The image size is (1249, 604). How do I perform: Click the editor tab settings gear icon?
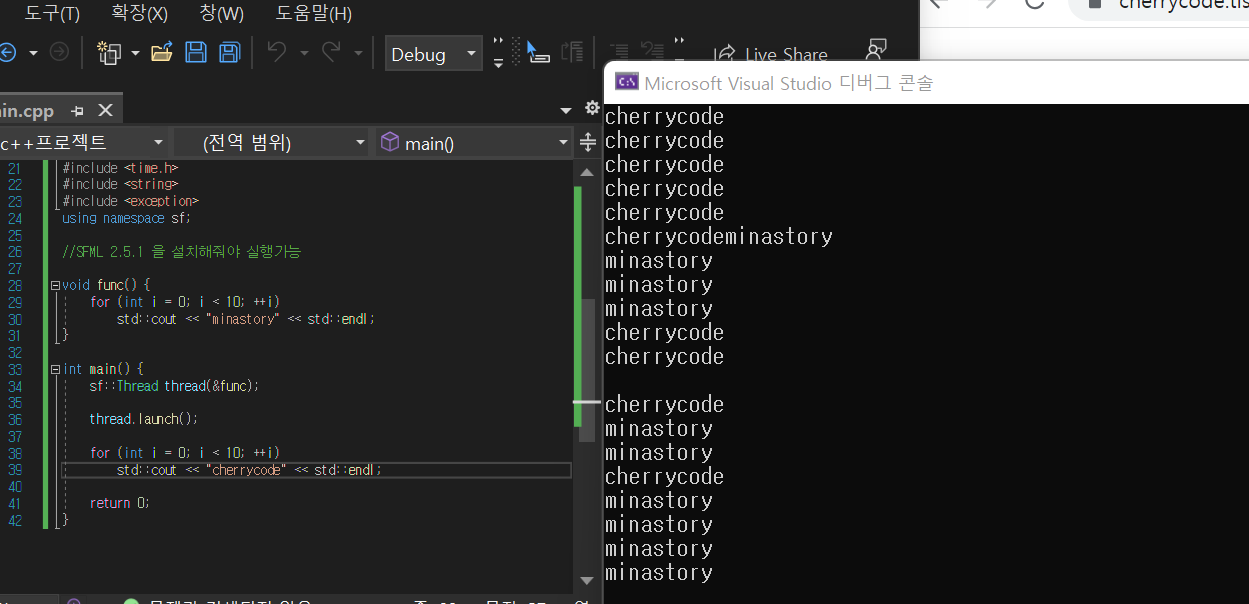point(591,108)
